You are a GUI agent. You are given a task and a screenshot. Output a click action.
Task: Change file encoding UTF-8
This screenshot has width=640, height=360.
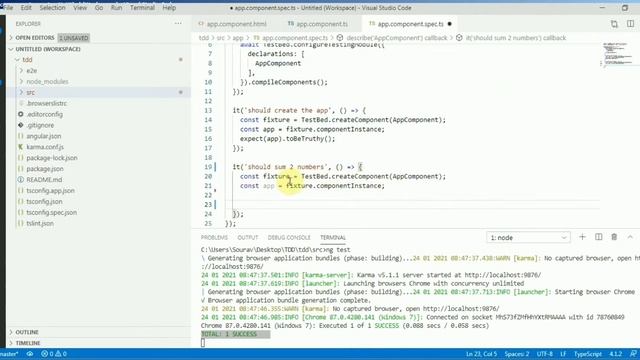click(545, 354)
